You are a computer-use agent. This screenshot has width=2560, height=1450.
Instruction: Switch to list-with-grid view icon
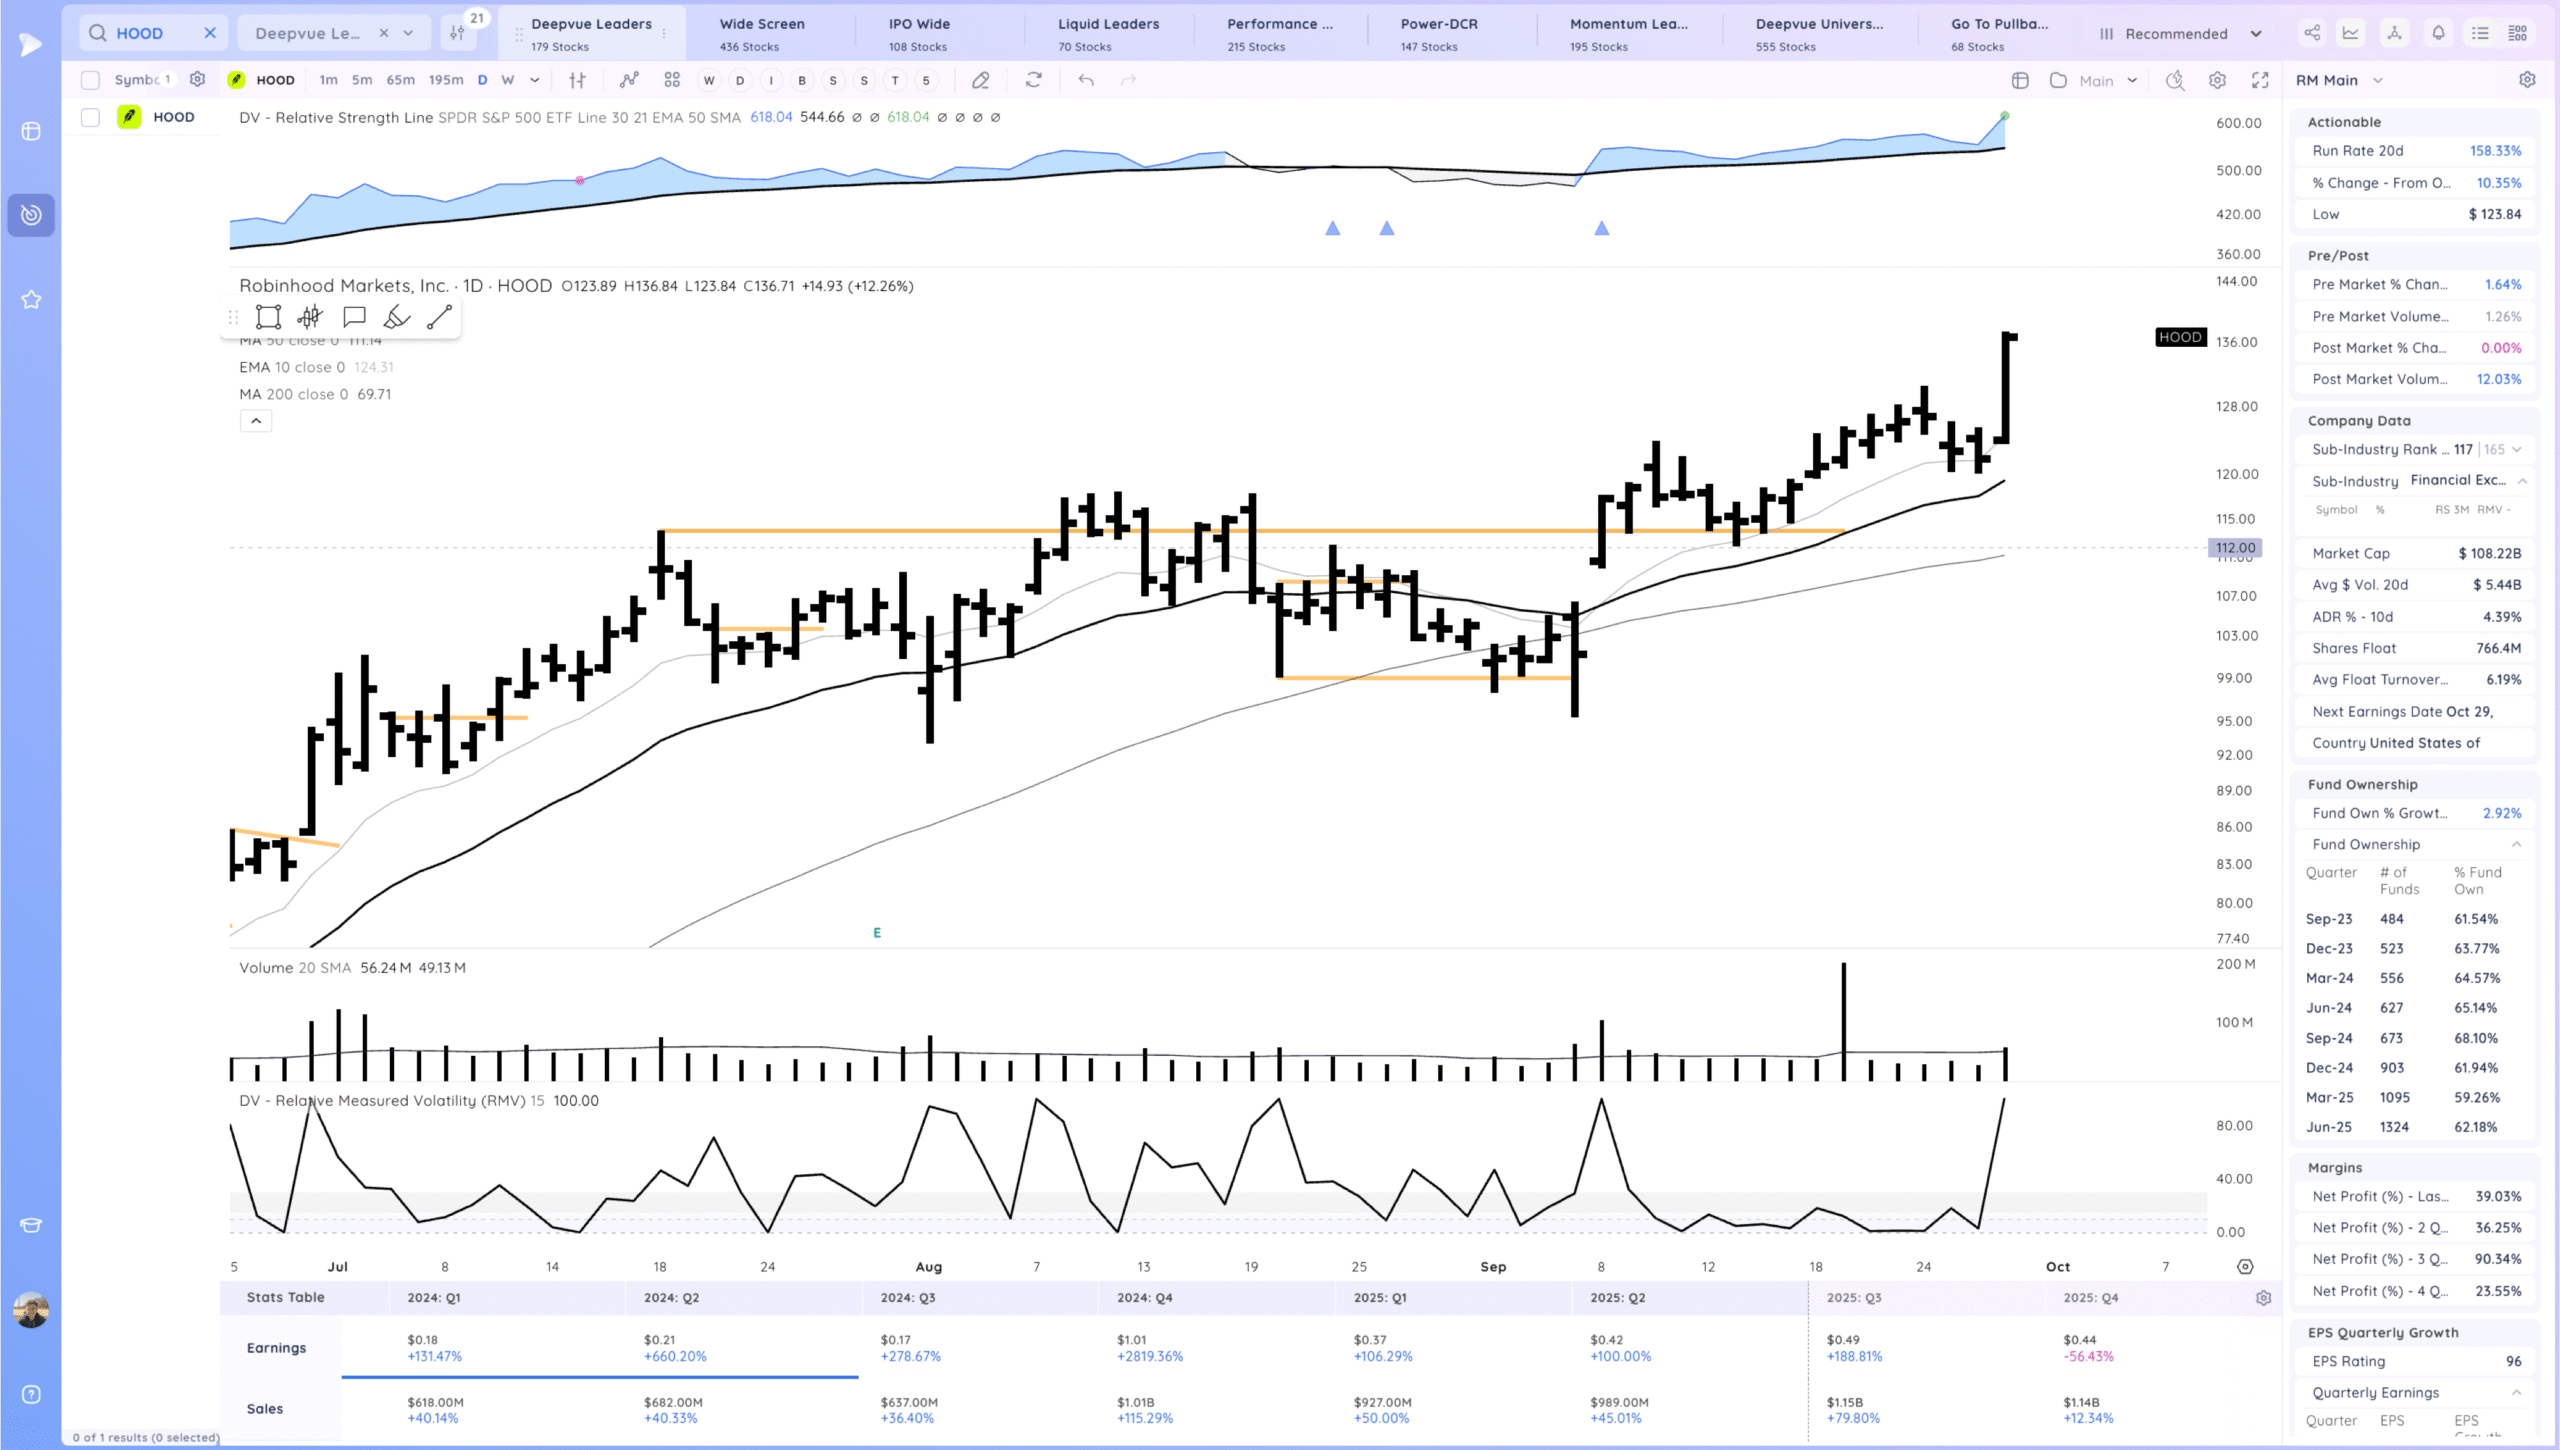[2518, 33]
